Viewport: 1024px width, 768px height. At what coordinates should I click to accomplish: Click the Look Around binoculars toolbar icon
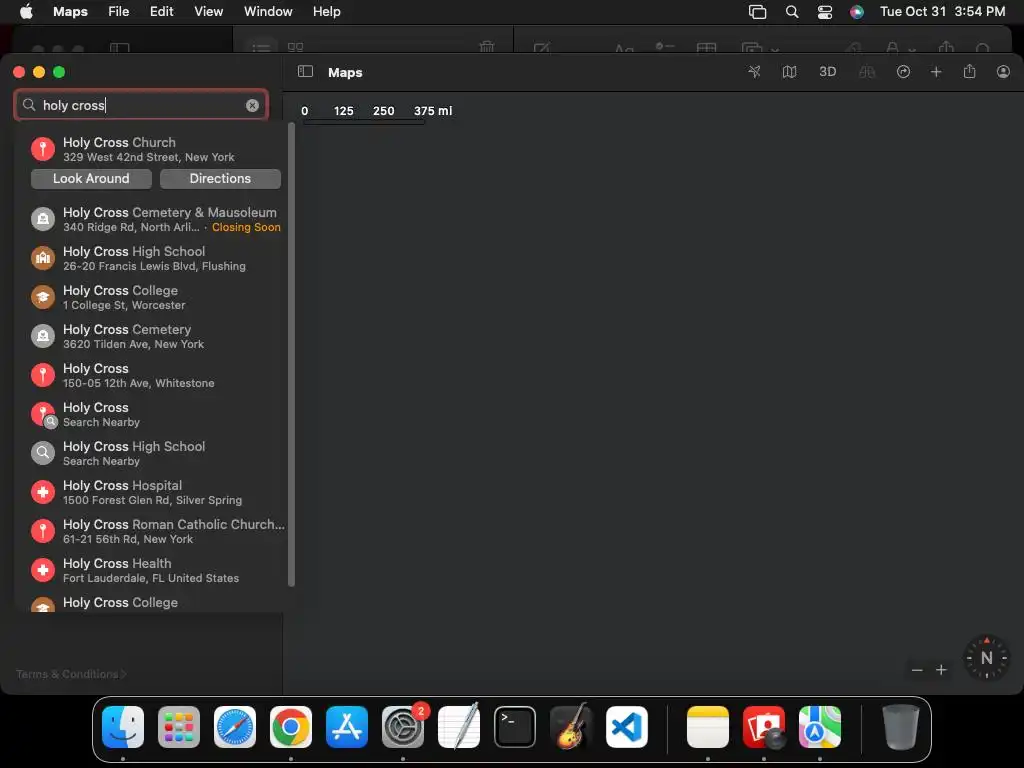(x=867, y=72)
